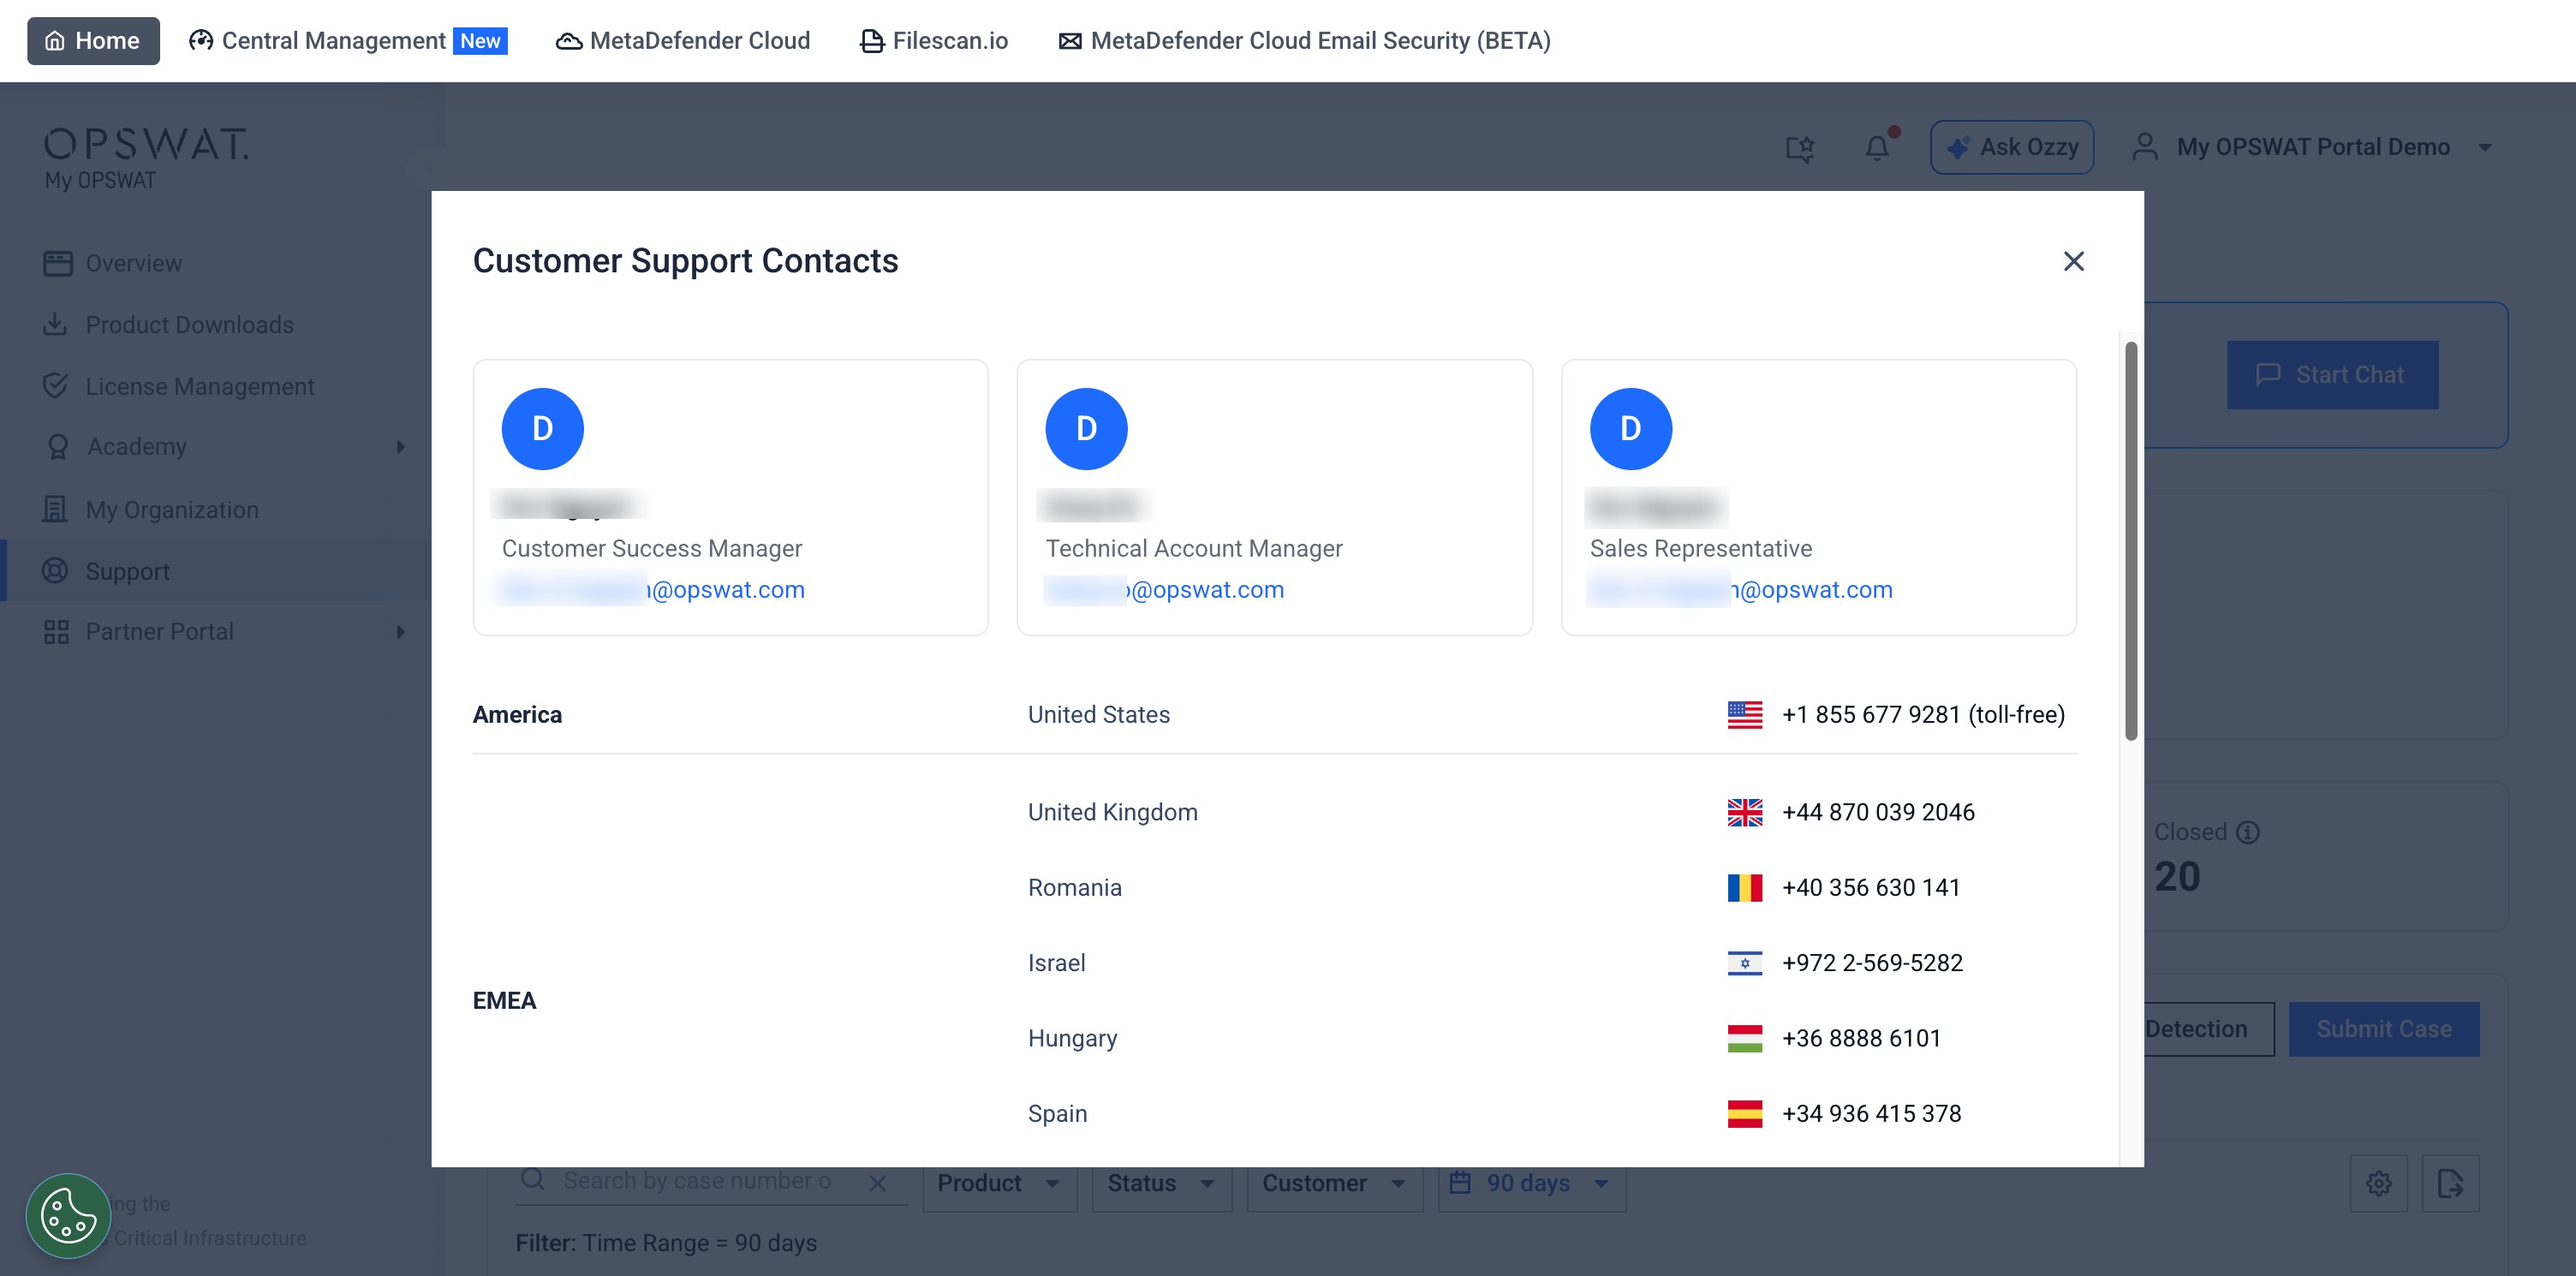Click the notifications bell icon
Image resolution: width=2576 pixels, height=1276 pixels.
1877,148
